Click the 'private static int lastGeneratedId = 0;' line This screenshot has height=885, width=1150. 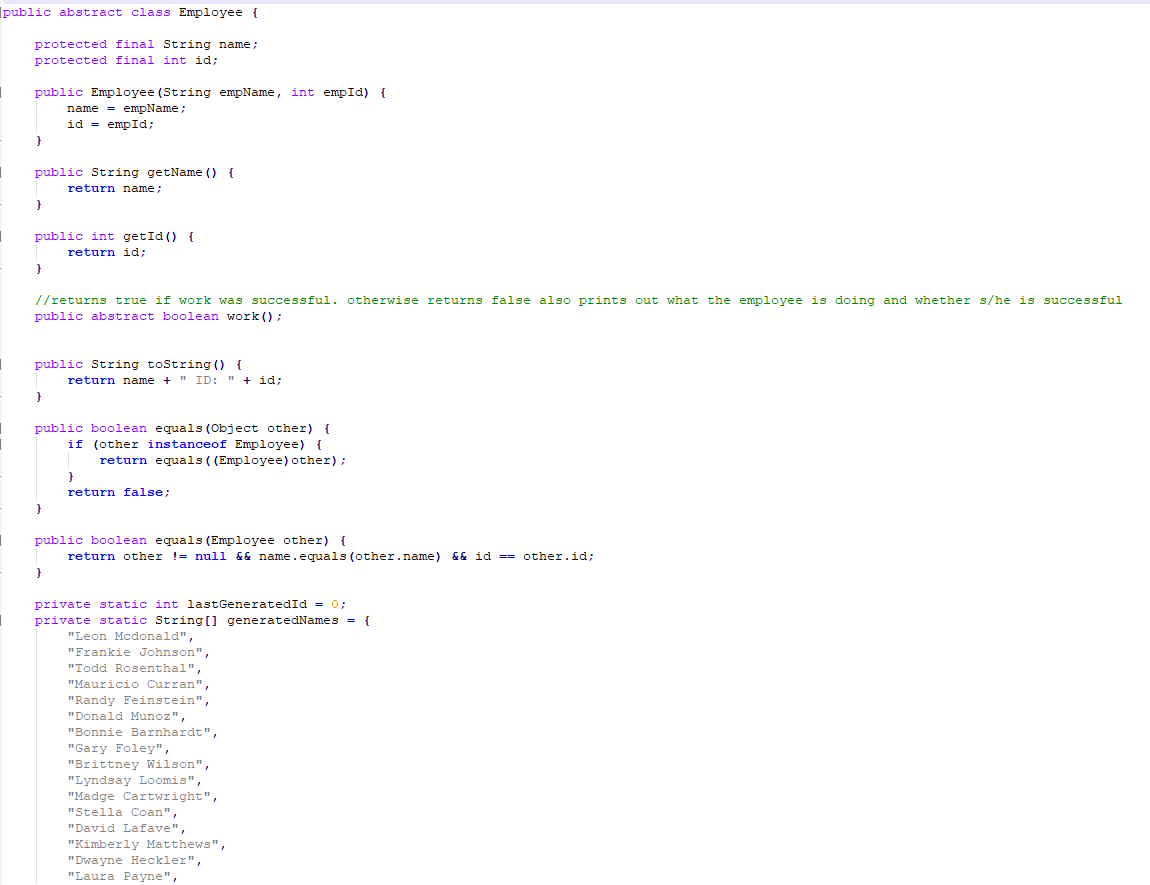191,604
